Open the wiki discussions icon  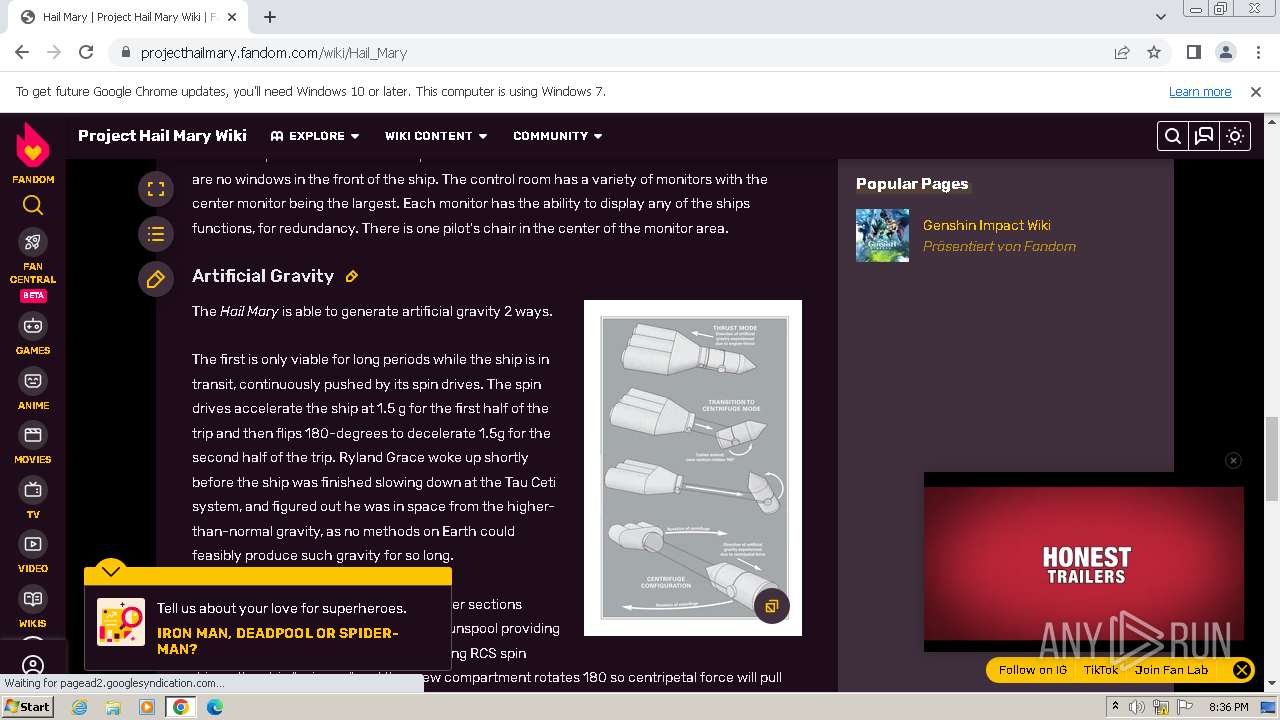(1204, 136)
